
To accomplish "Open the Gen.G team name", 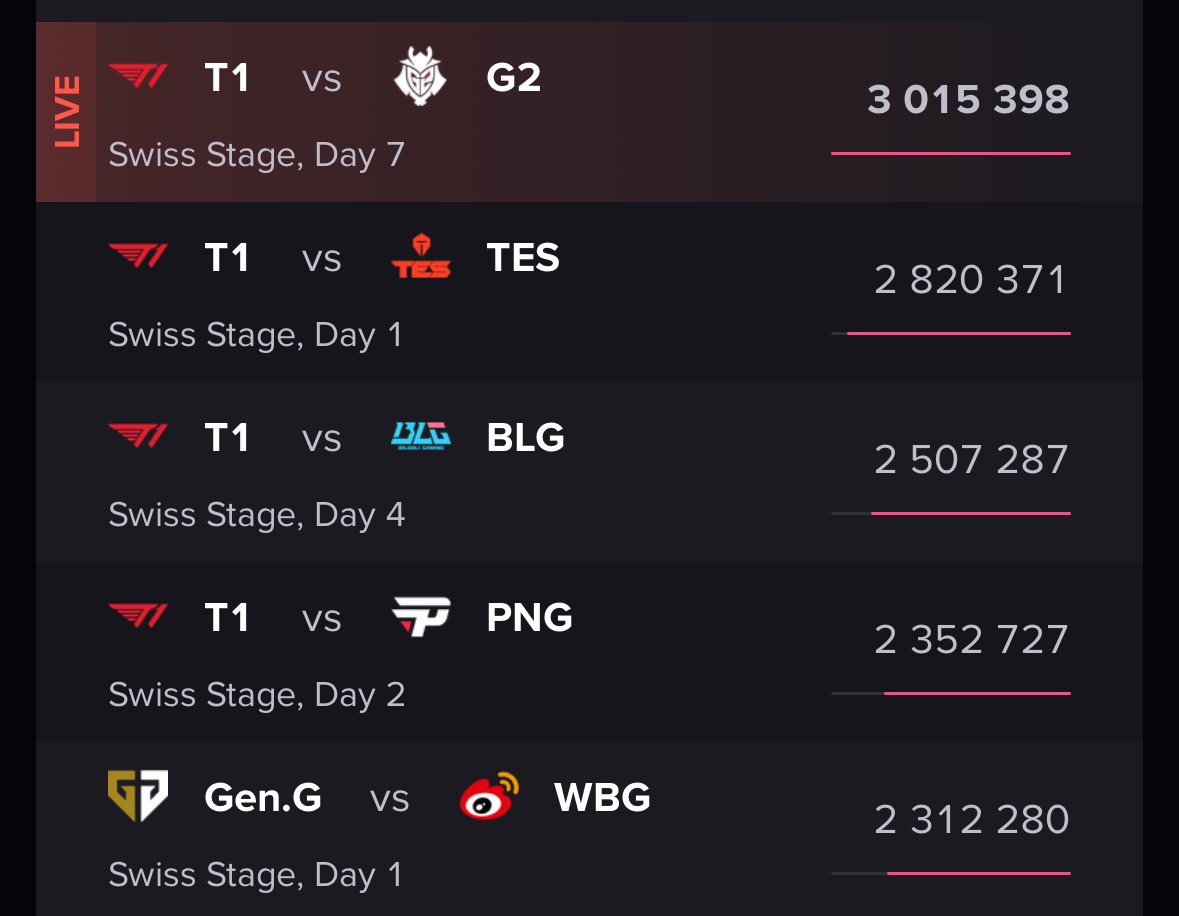I will [262, 797].
